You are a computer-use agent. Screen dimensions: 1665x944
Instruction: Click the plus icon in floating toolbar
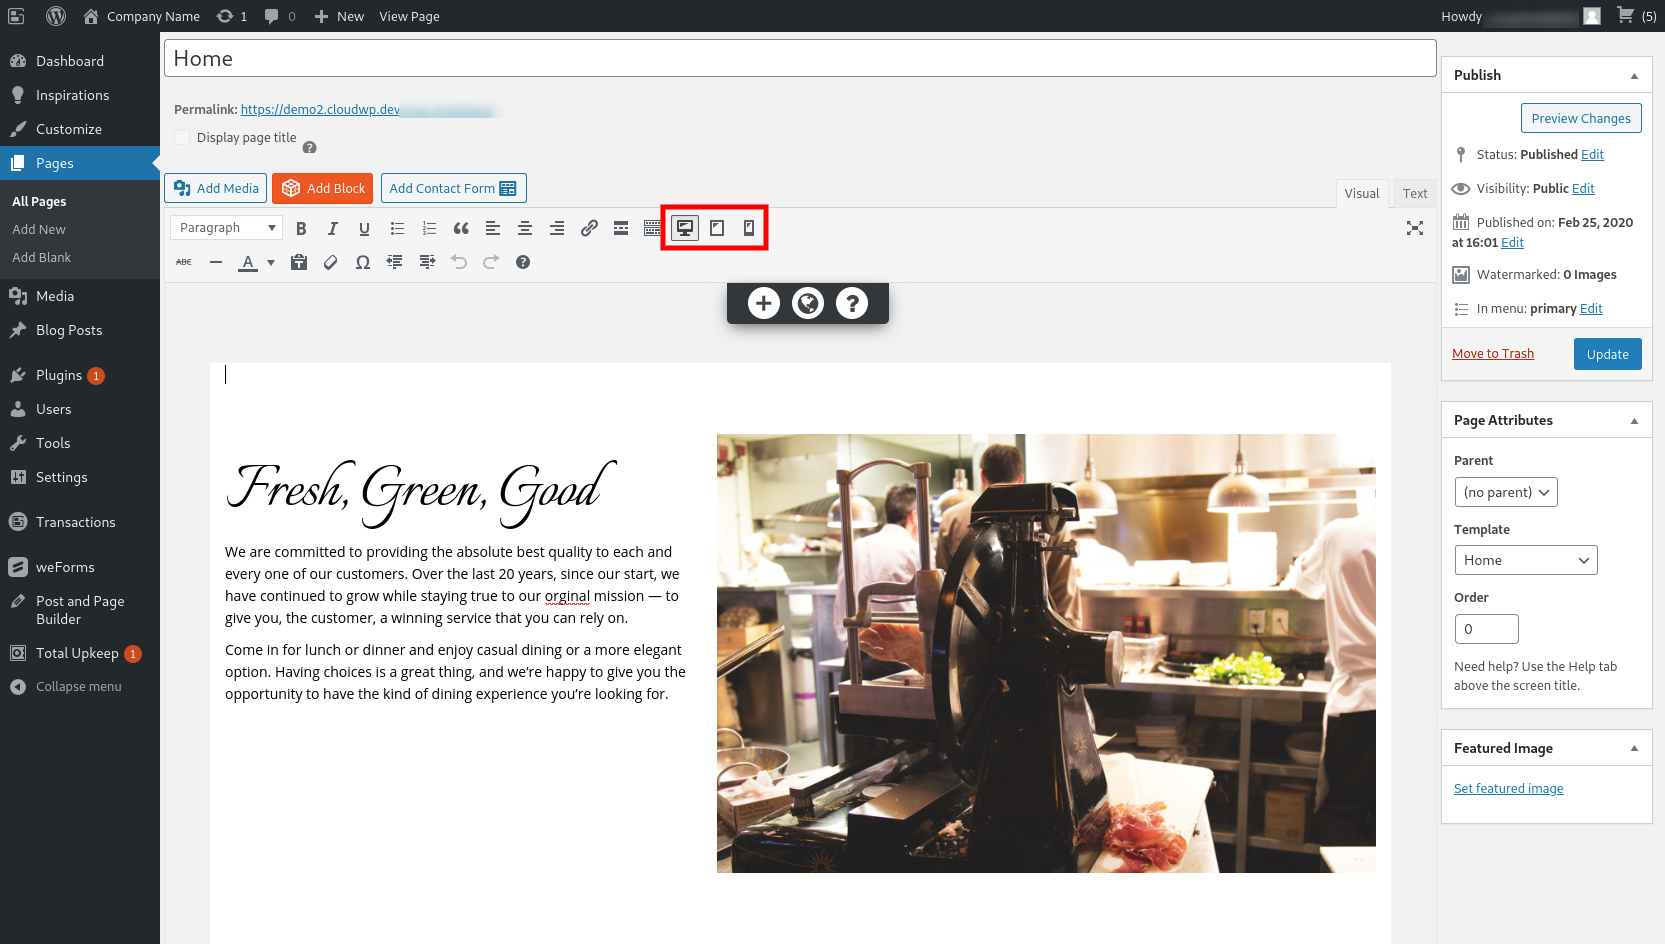(764, 303)
